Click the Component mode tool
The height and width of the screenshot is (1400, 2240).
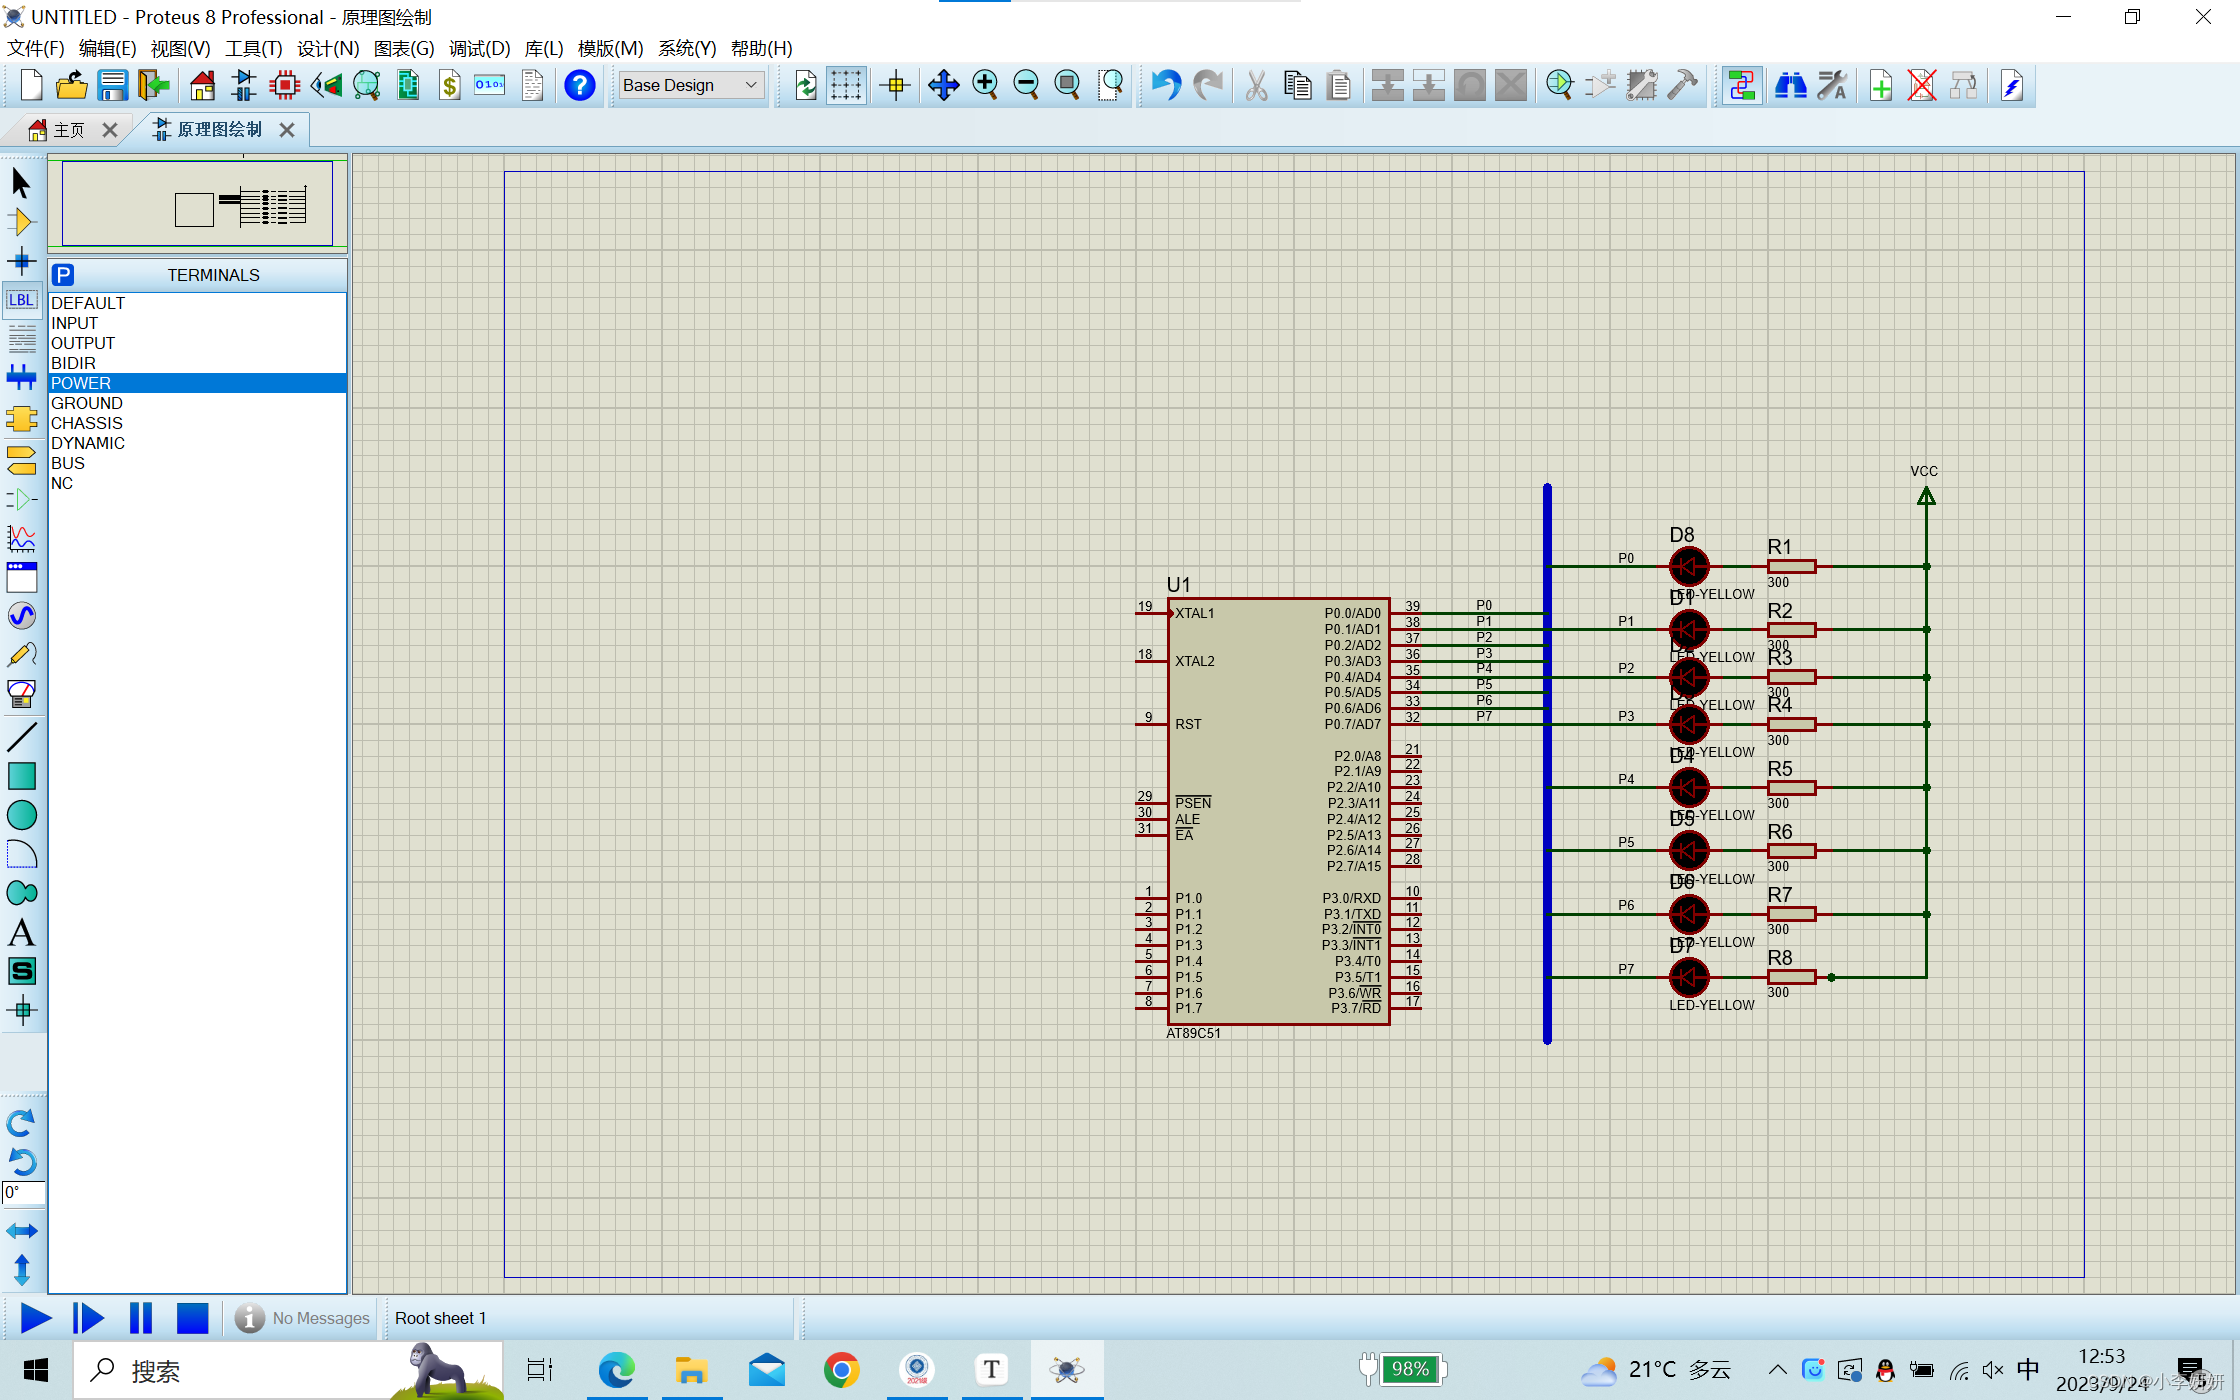(x=21, y=222)
